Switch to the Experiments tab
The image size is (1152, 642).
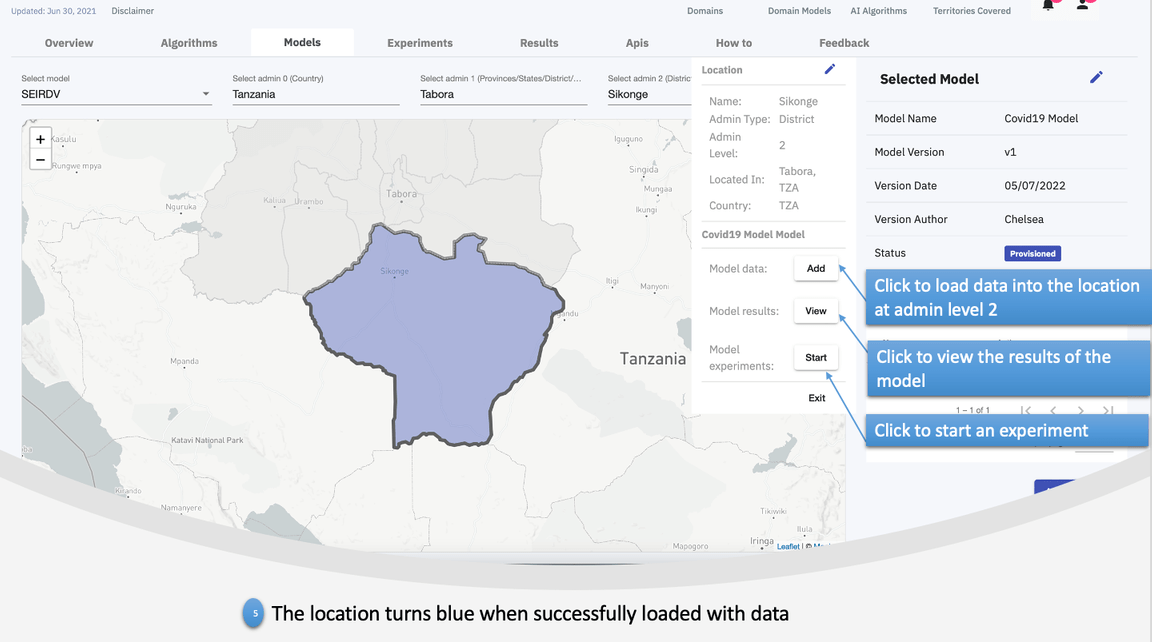(x=419, y=43)
